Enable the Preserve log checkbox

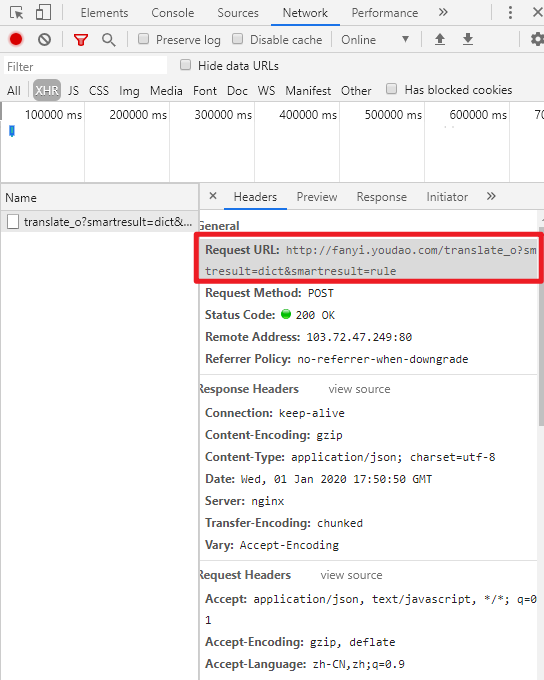[x=143, y=39]
